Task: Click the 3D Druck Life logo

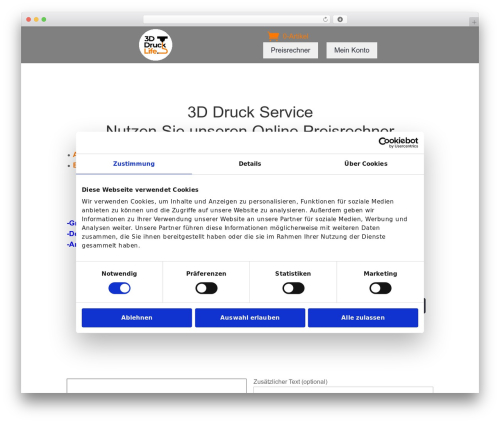Action: (155, 45)
